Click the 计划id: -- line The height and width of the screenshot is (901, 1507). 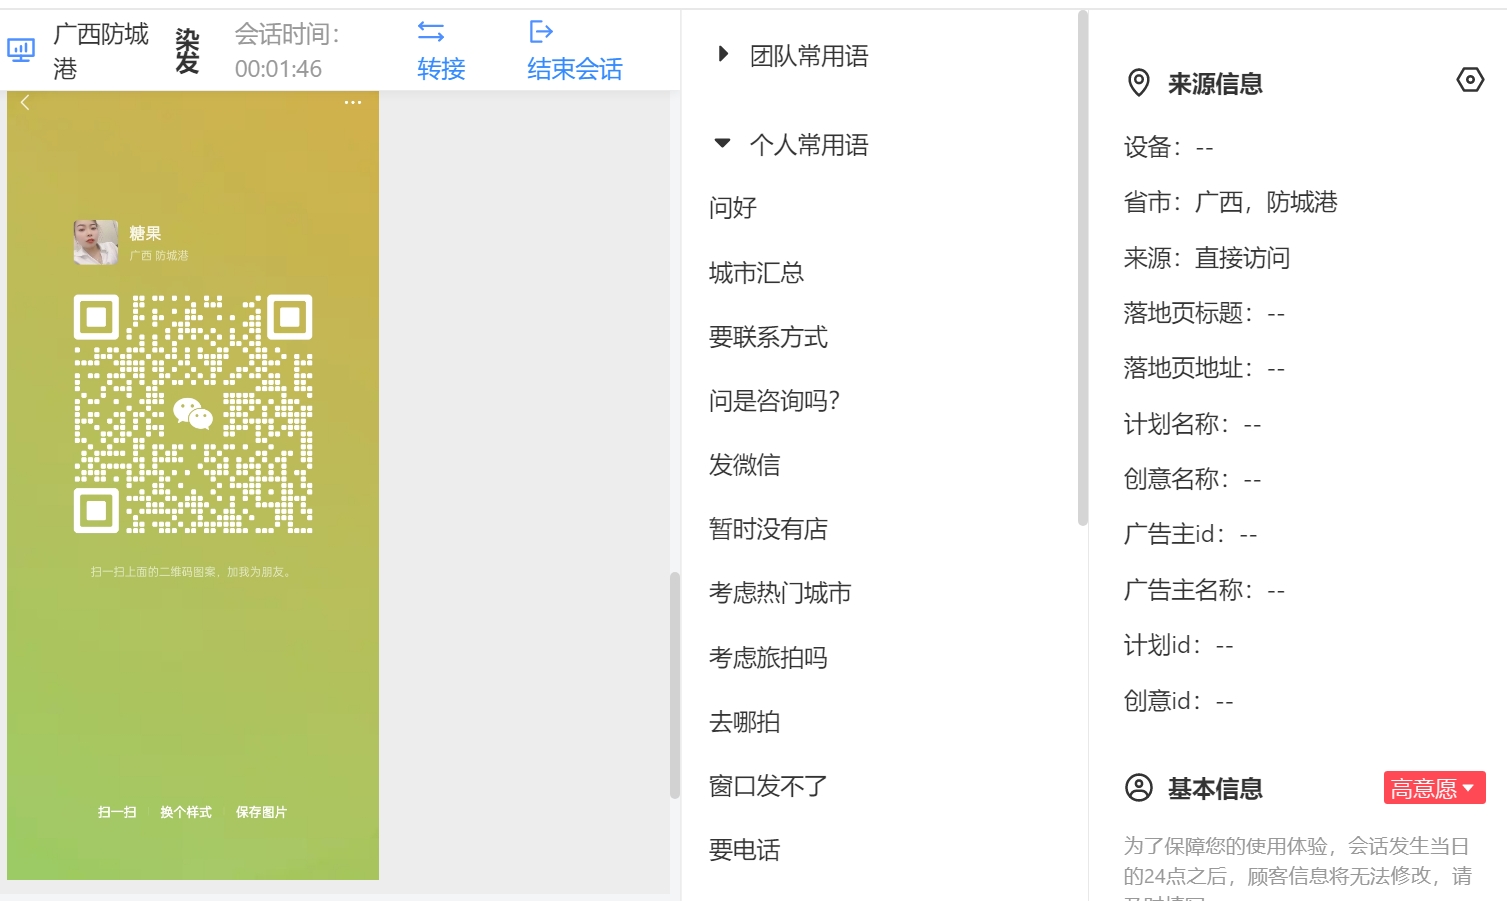point(1178,645)
